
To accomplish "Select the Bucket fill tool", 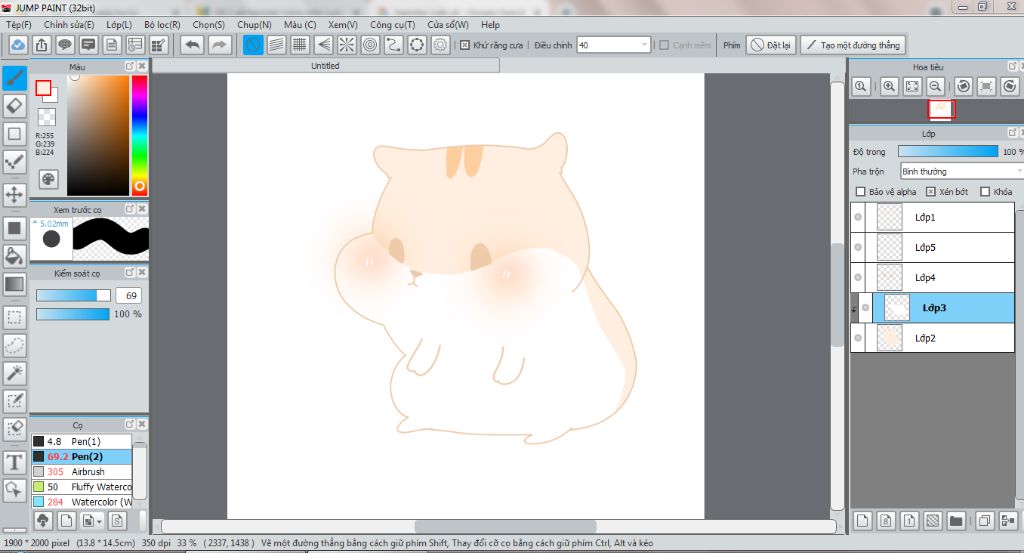I will pyautogui.click(x=14, y=255).
